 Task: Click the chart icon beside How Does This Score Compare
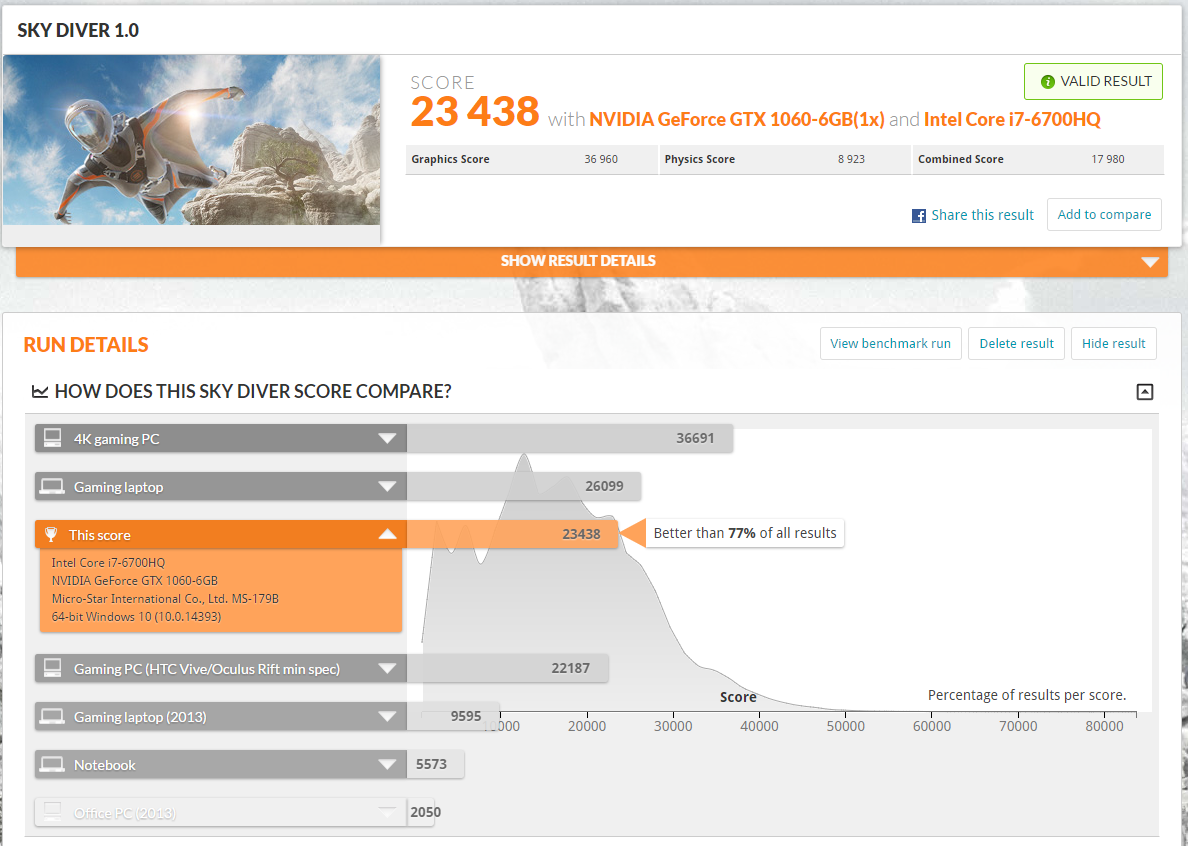click(39, 392)
